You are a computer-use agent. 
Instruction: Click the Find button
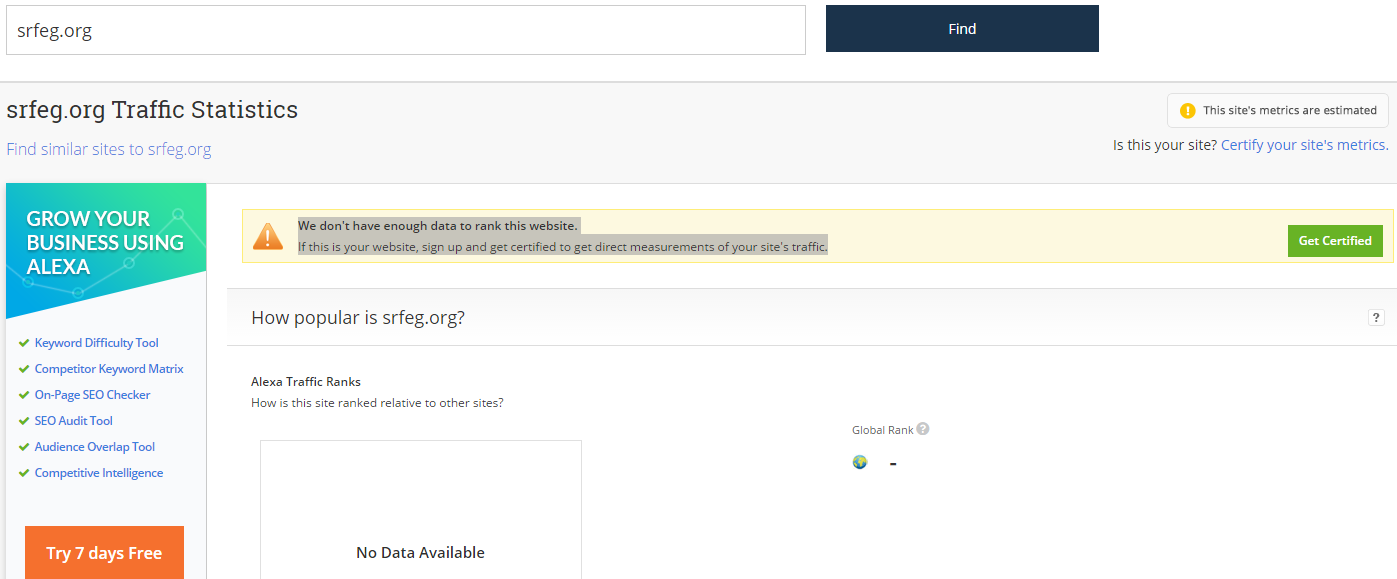click(962, 29)
